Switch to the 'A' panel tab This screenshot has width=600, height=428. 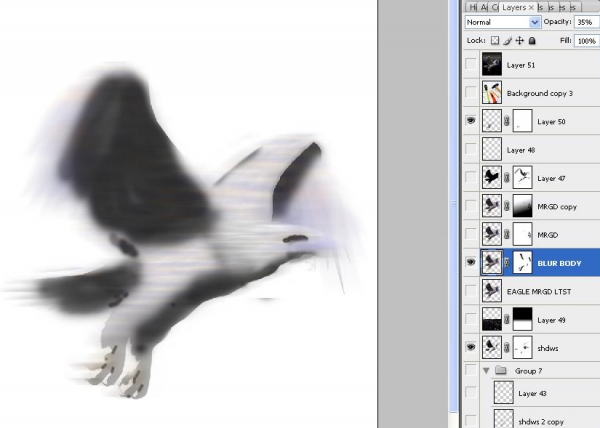pos(484,7)
